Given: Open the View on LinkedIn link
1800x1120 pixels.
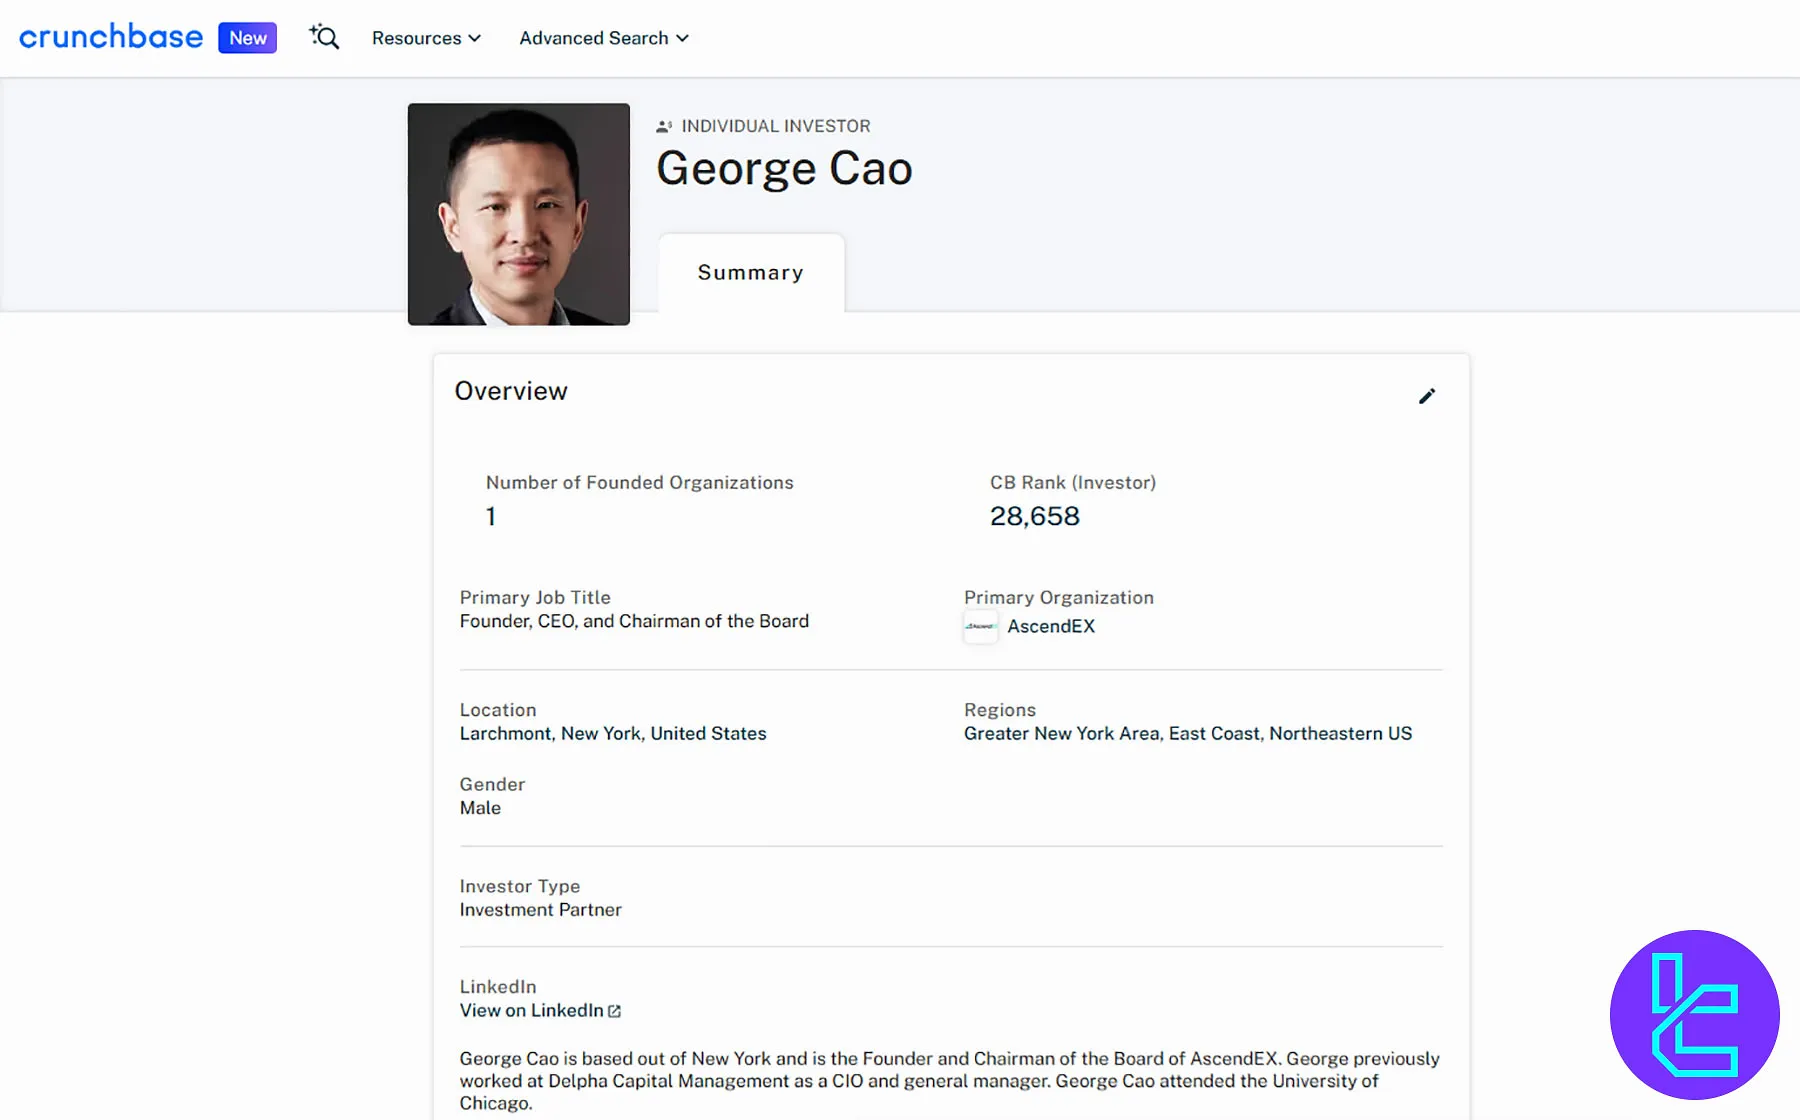Looking at the screenshot, I should [532, 1010].
